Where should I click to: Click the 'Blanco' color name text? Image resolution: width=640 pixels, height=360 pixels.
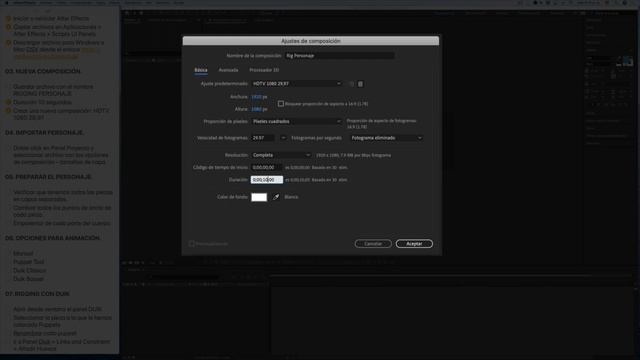click(291, 197)
